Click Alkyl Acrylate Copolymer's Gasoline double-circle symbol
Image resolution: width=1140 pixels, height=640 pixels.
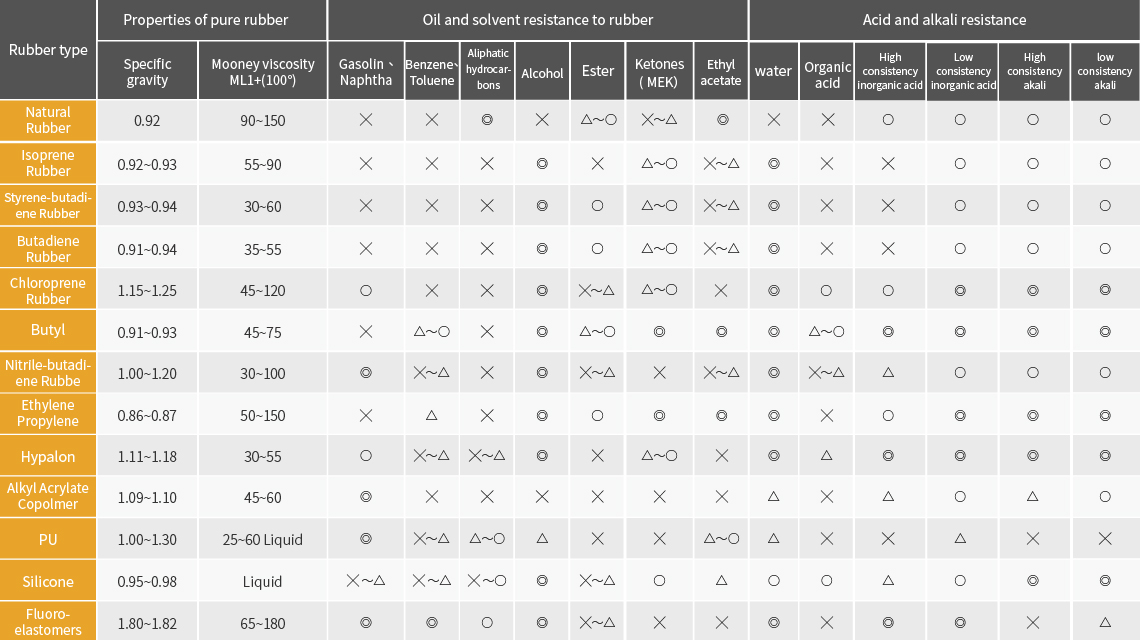coord(366,497)
